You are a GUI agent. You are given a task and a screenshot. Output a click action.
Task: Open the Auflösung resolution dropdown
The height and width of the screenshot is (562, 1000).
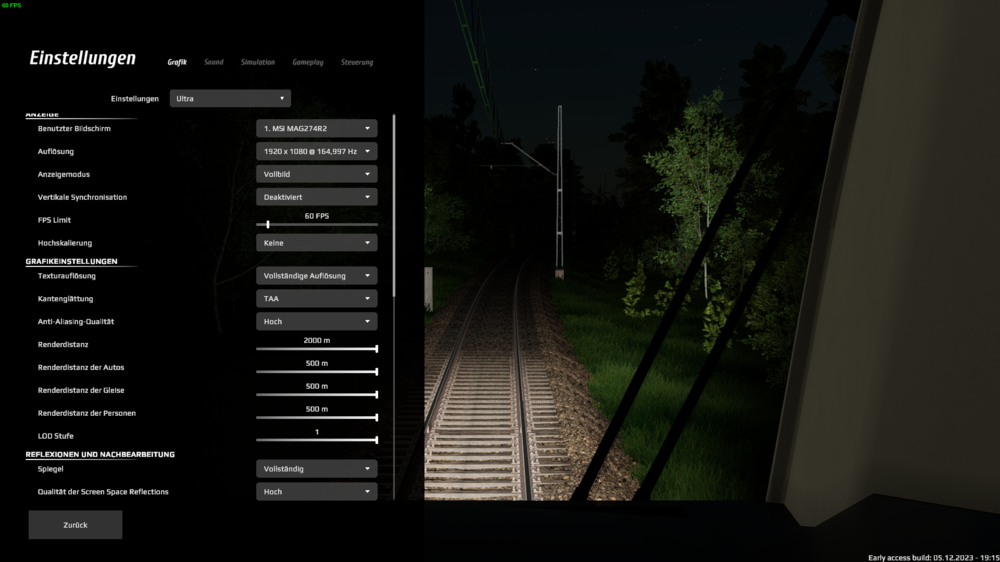tap(316, 151)
